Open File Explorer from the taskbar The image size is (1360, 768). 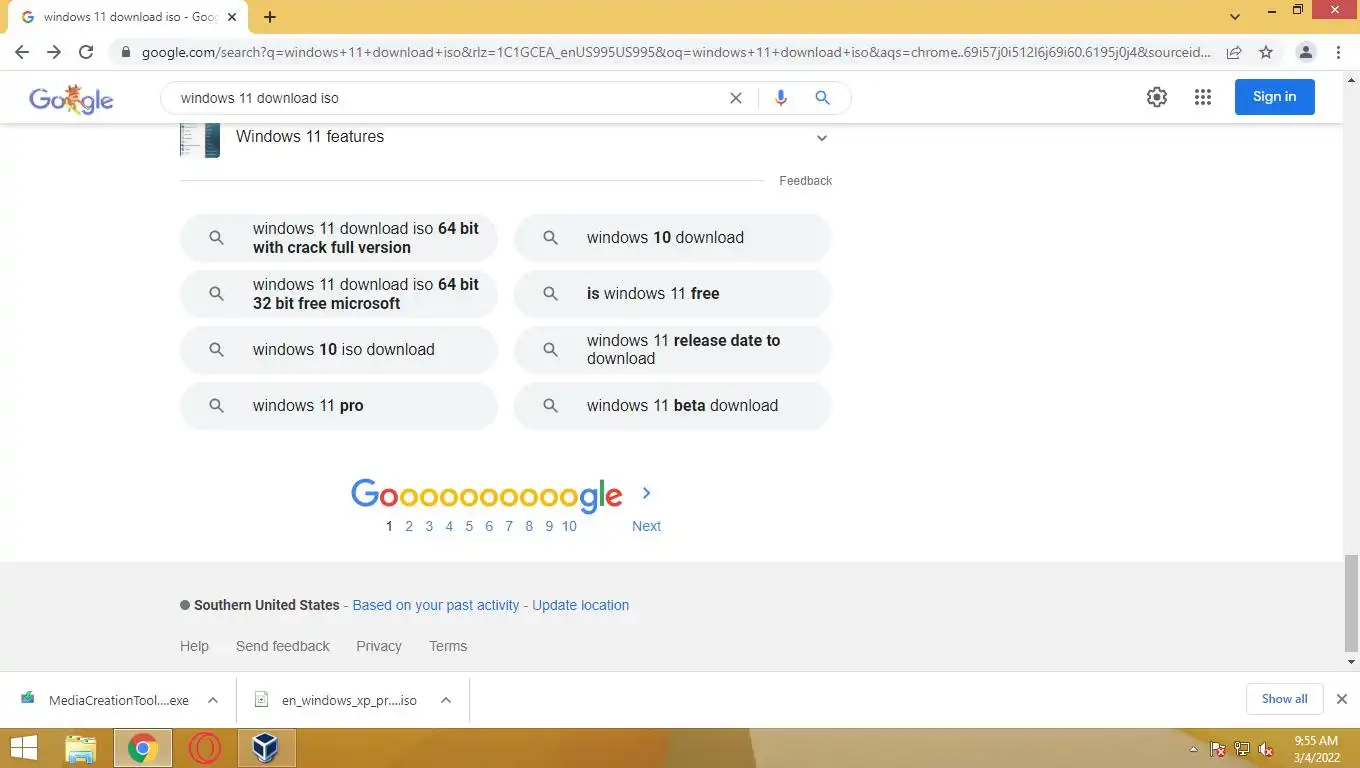81,748
